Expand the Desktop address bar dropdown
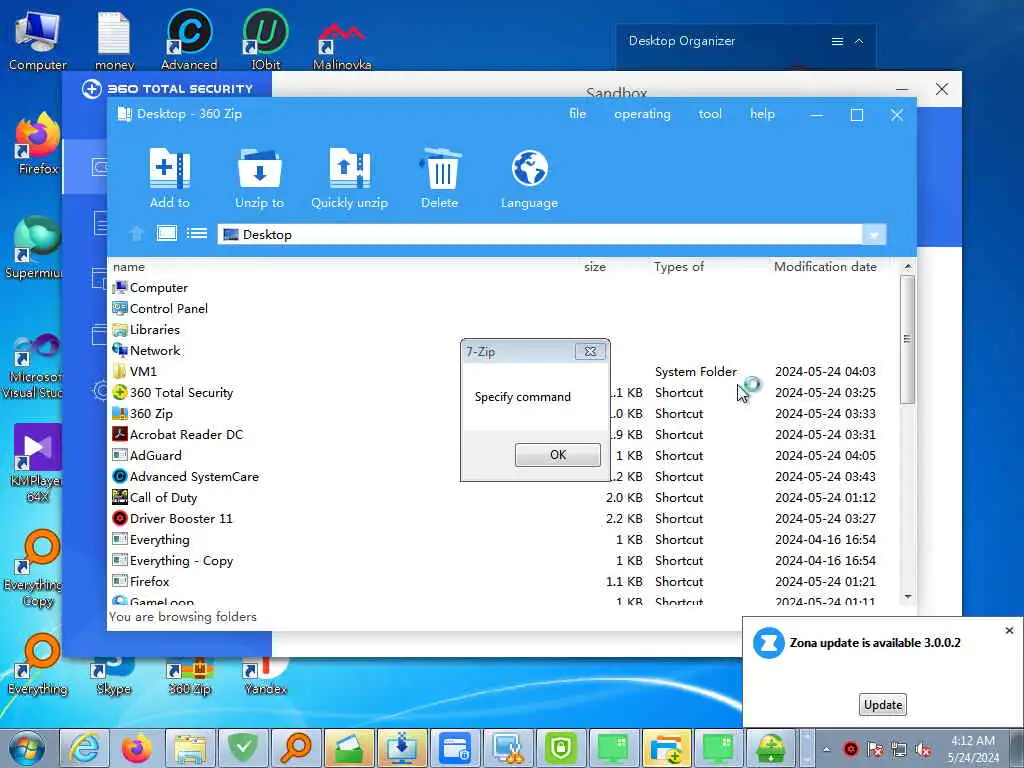Screen dimensions: 1024x768 (874, 234)
